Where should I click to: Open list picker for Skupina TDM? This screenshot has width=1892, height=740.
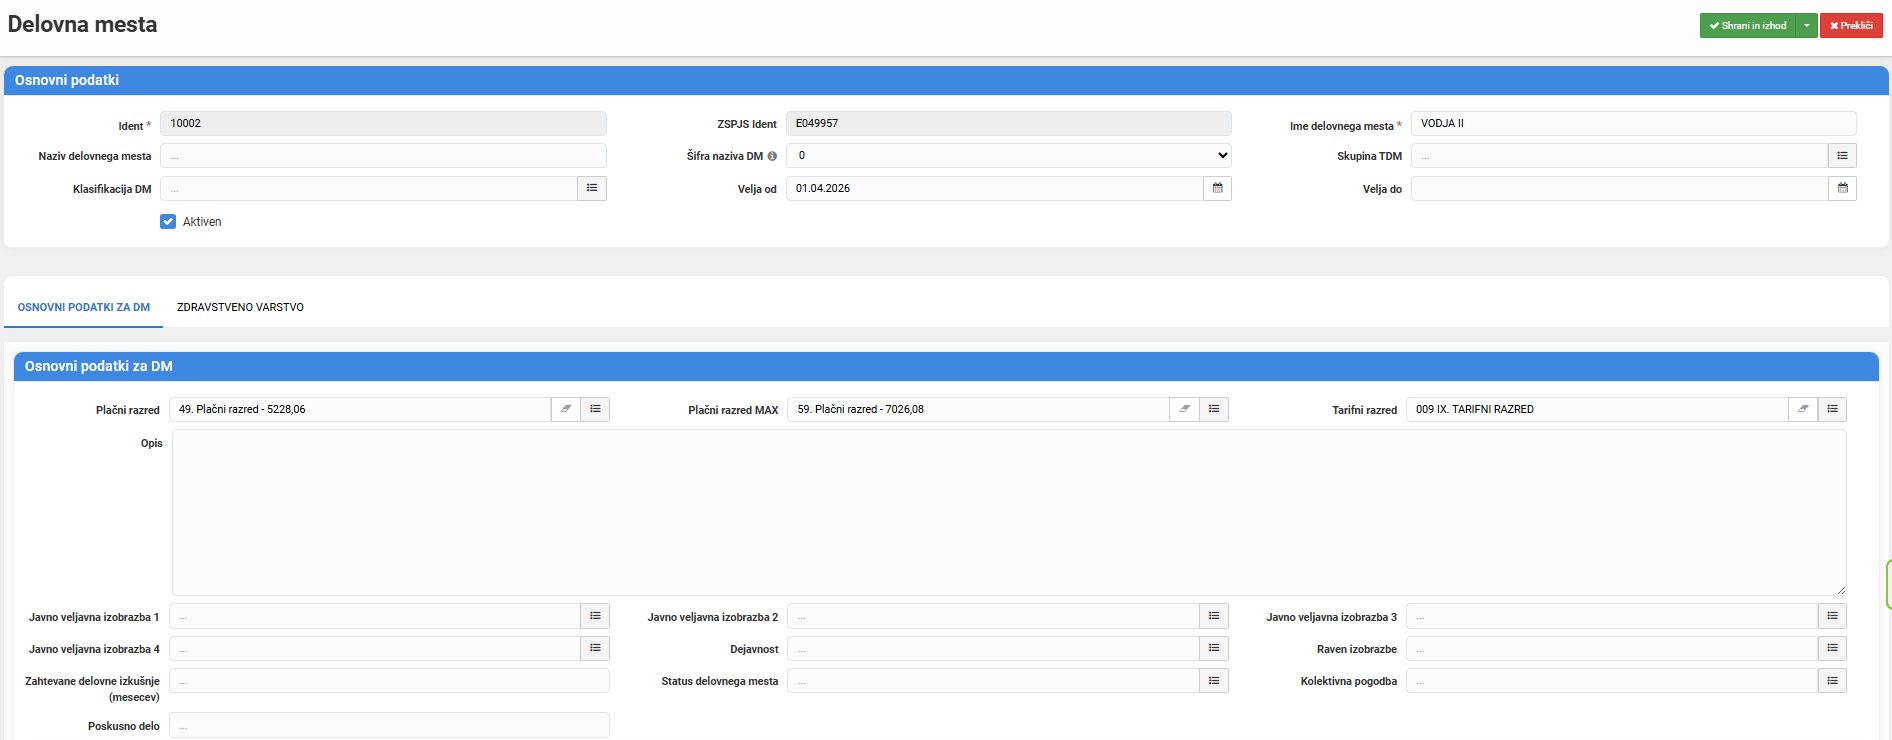pos(1842,156)
